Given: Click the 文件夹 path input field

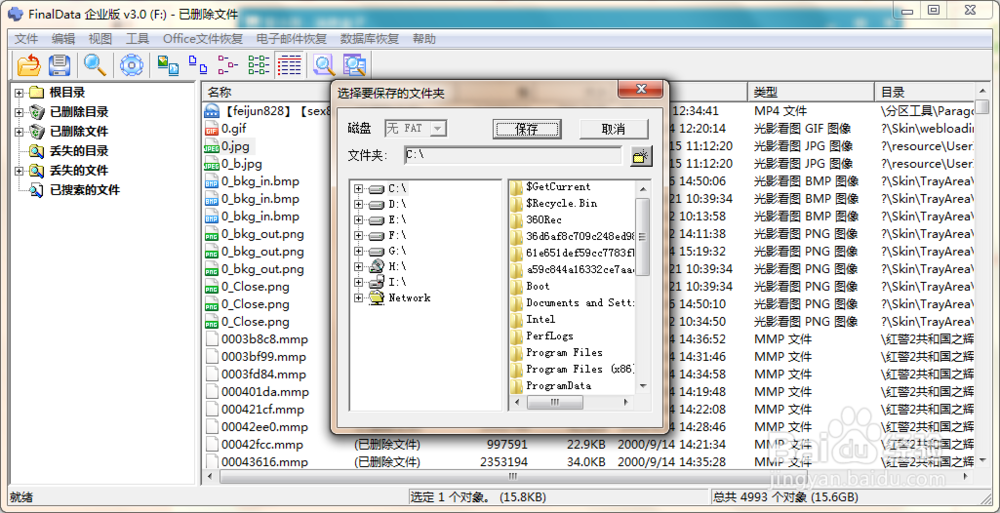Looking at the screenshot, I should point(513,155).
